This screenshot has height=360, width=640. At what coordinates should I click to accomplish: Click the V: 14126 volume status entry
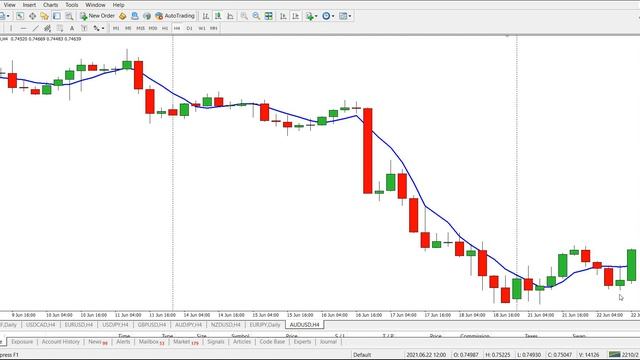click(x=589, y=355)
